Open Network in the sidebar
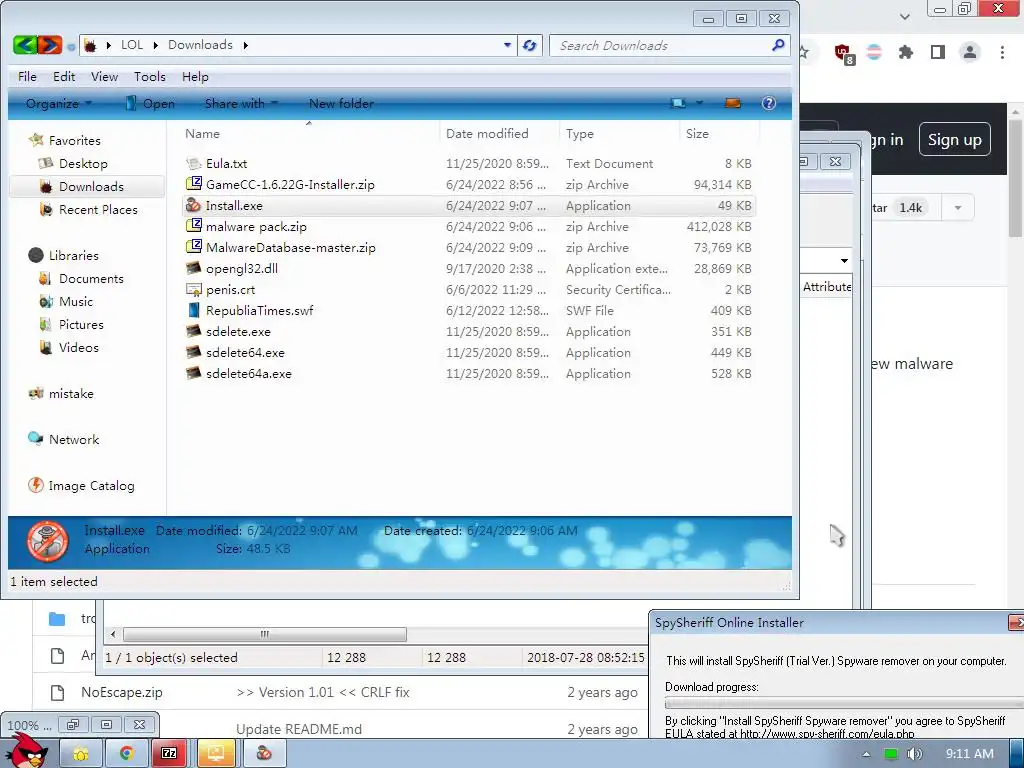Viewport: 1024px width, 768px height. click(74, 440)
